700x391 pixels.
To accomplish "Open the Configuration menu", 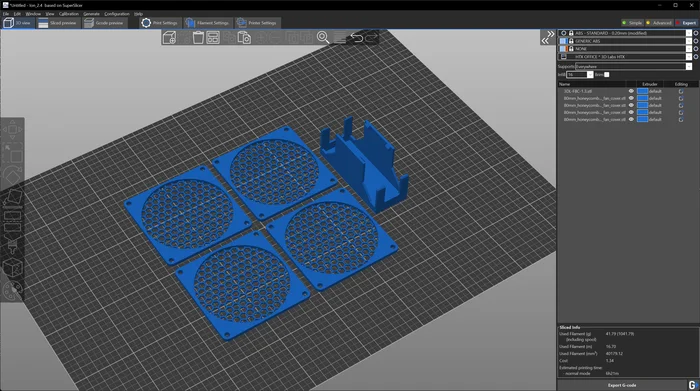I will point(117,14).
